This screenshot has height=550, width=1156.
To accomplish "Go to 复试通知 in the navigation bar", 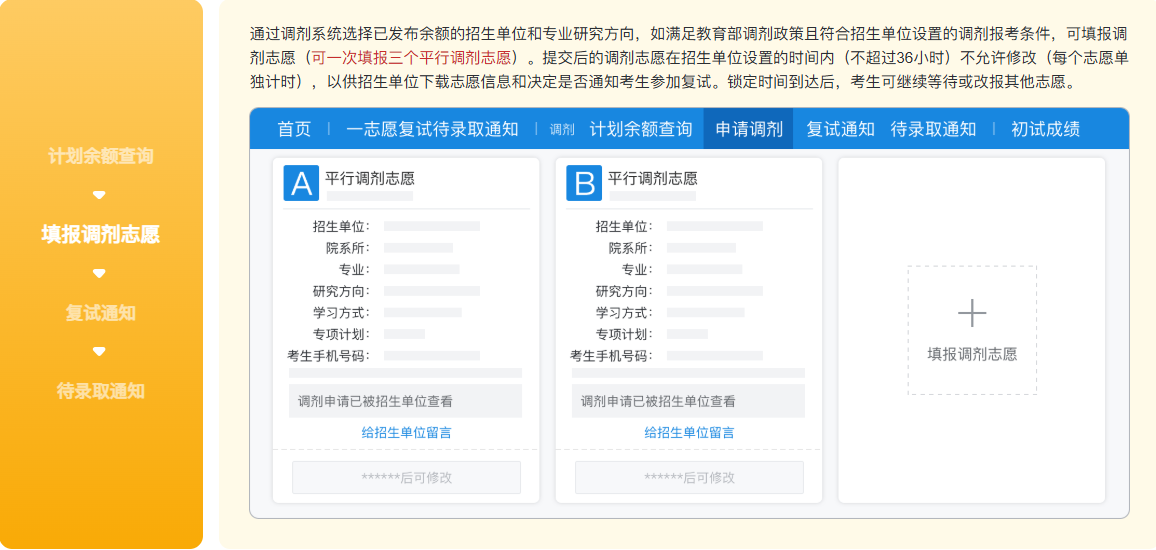I will (x=840, y=129).
